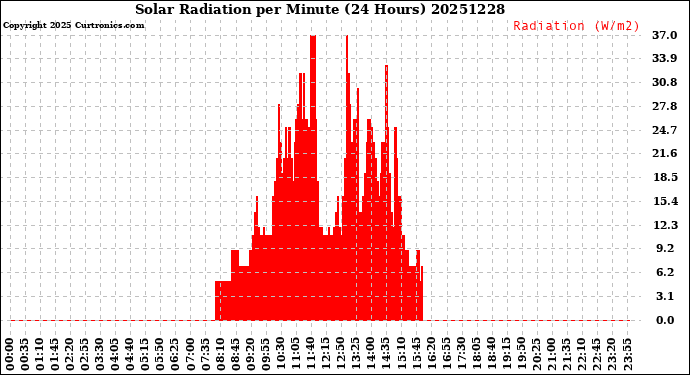The image size is (690, 375).
Task: Click the x-axis time label 03:30
Action: coord(100,355)
